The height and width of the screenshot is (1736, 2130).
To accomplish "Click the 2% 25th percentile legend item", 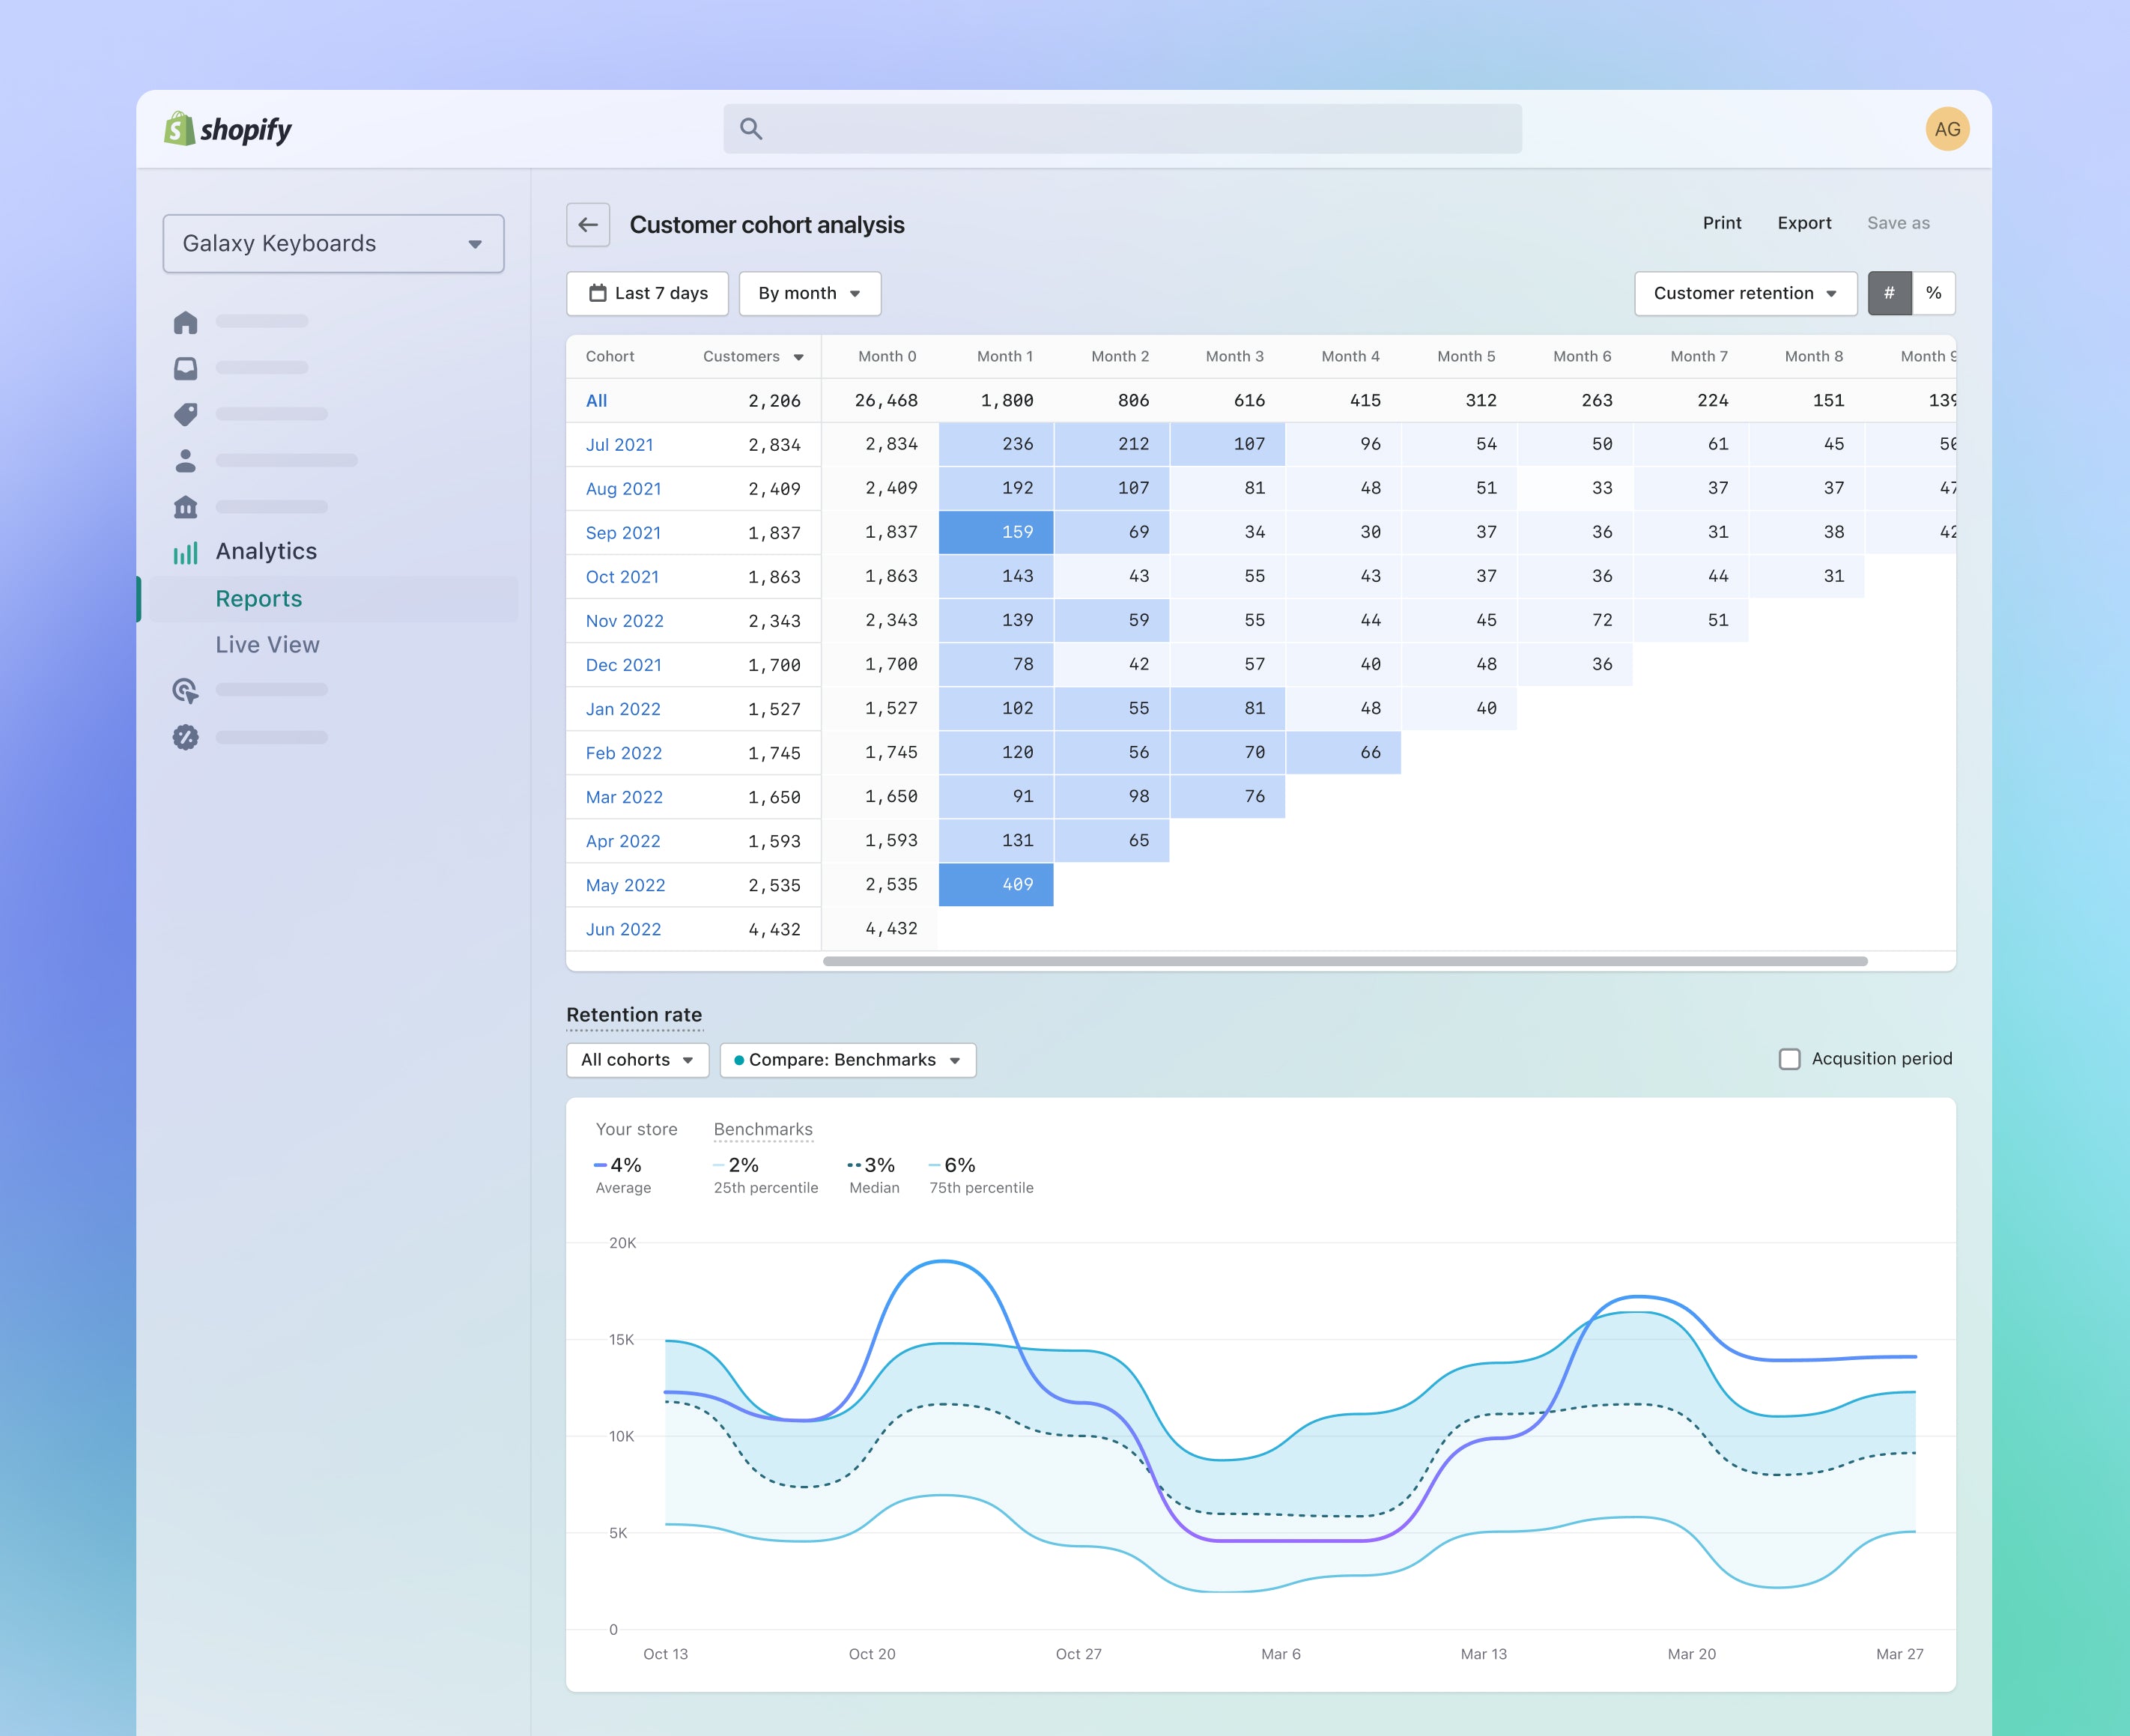I will (765, 1175).
